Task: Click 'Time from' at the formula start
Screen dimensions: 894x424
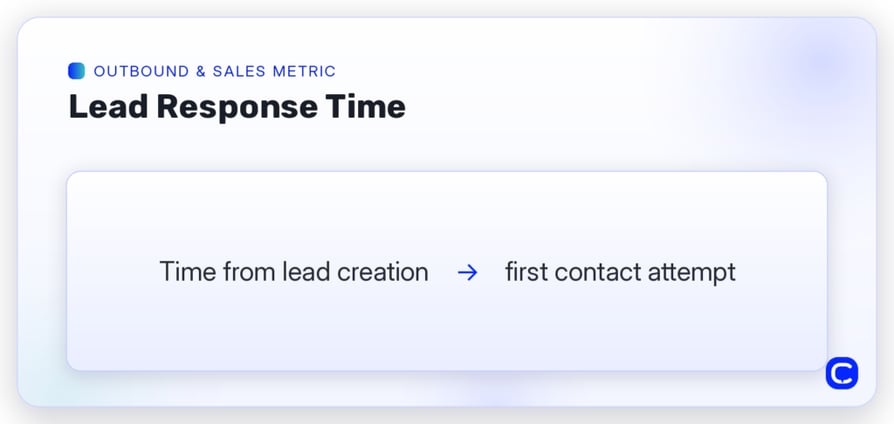Action: [217, 272]
